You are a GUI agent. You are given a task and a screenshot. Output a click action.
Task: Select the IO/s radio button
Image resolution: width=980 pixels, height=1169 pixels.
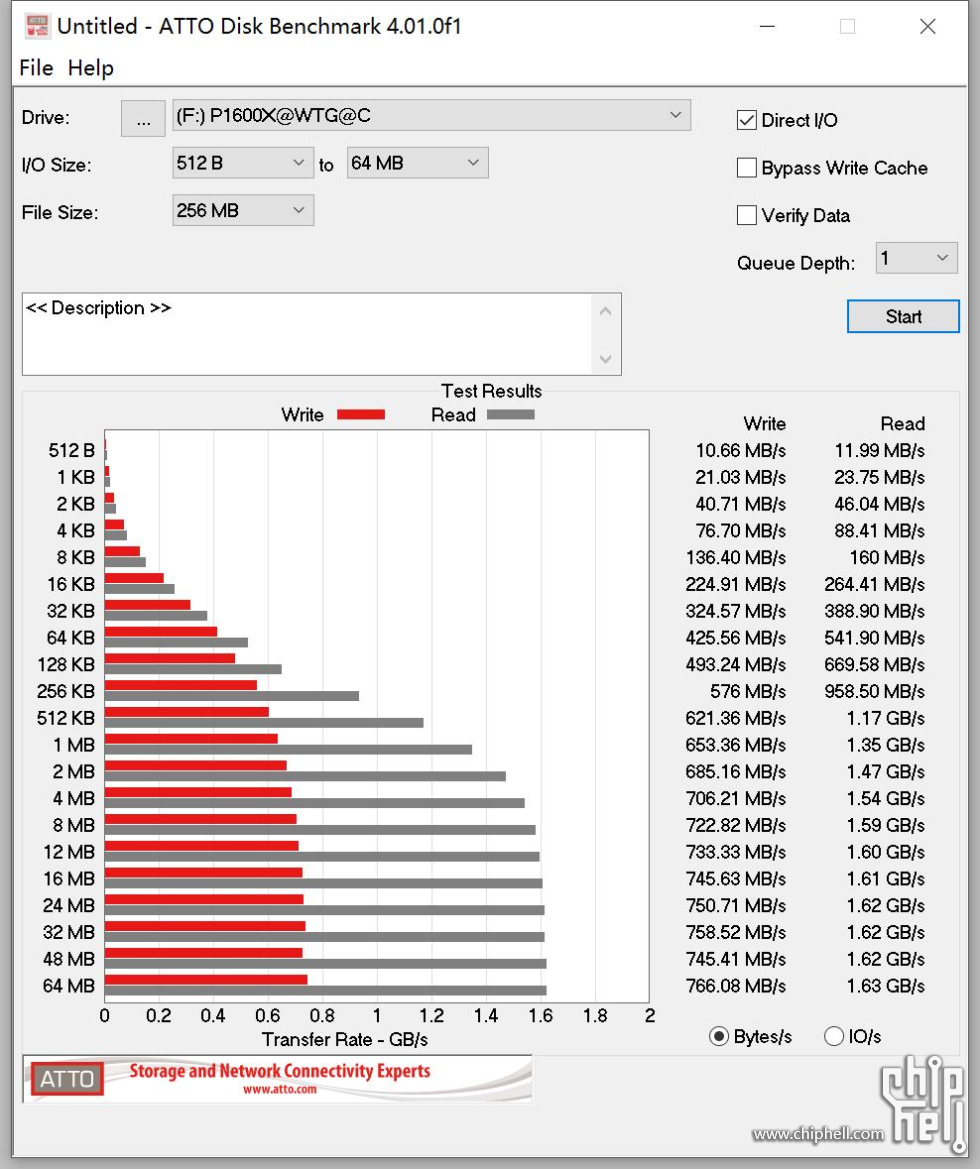(834, 1036)
